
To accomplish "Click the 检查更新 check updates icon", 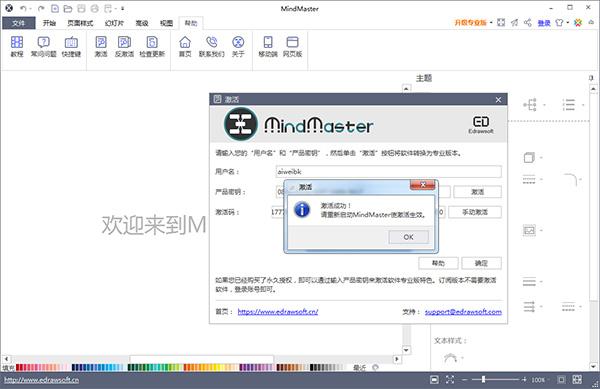I will 152,46.
